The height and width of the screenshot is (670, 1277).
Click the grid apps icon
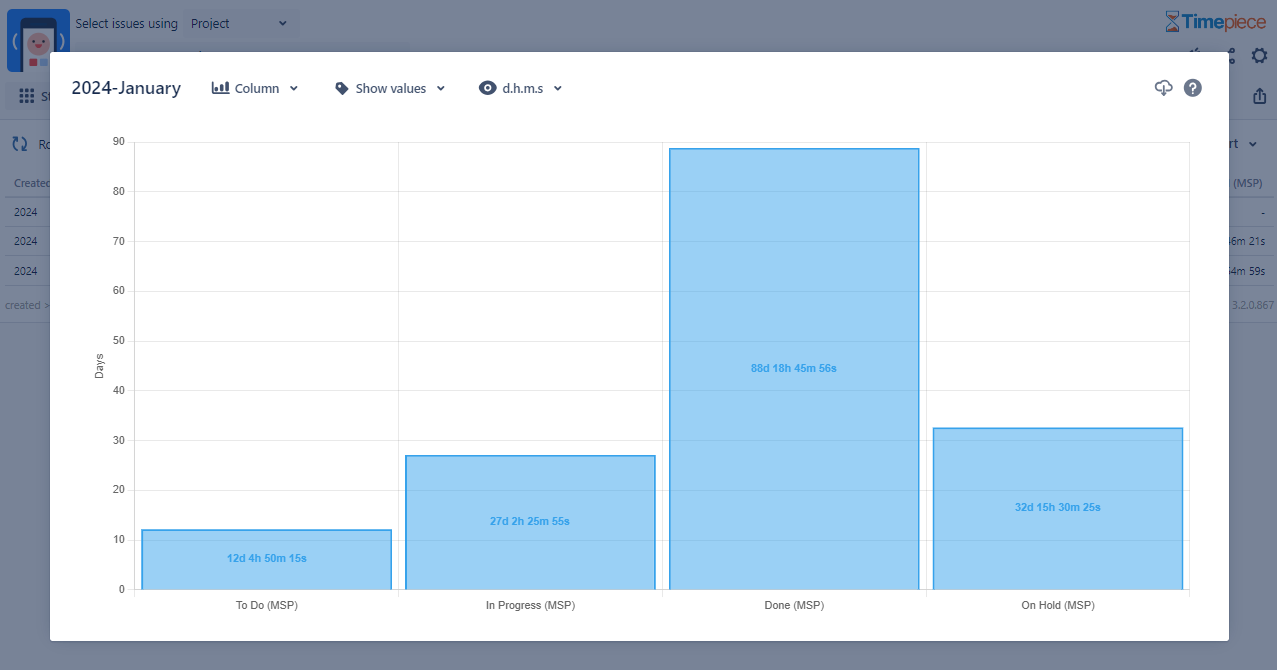coord(27,97)
